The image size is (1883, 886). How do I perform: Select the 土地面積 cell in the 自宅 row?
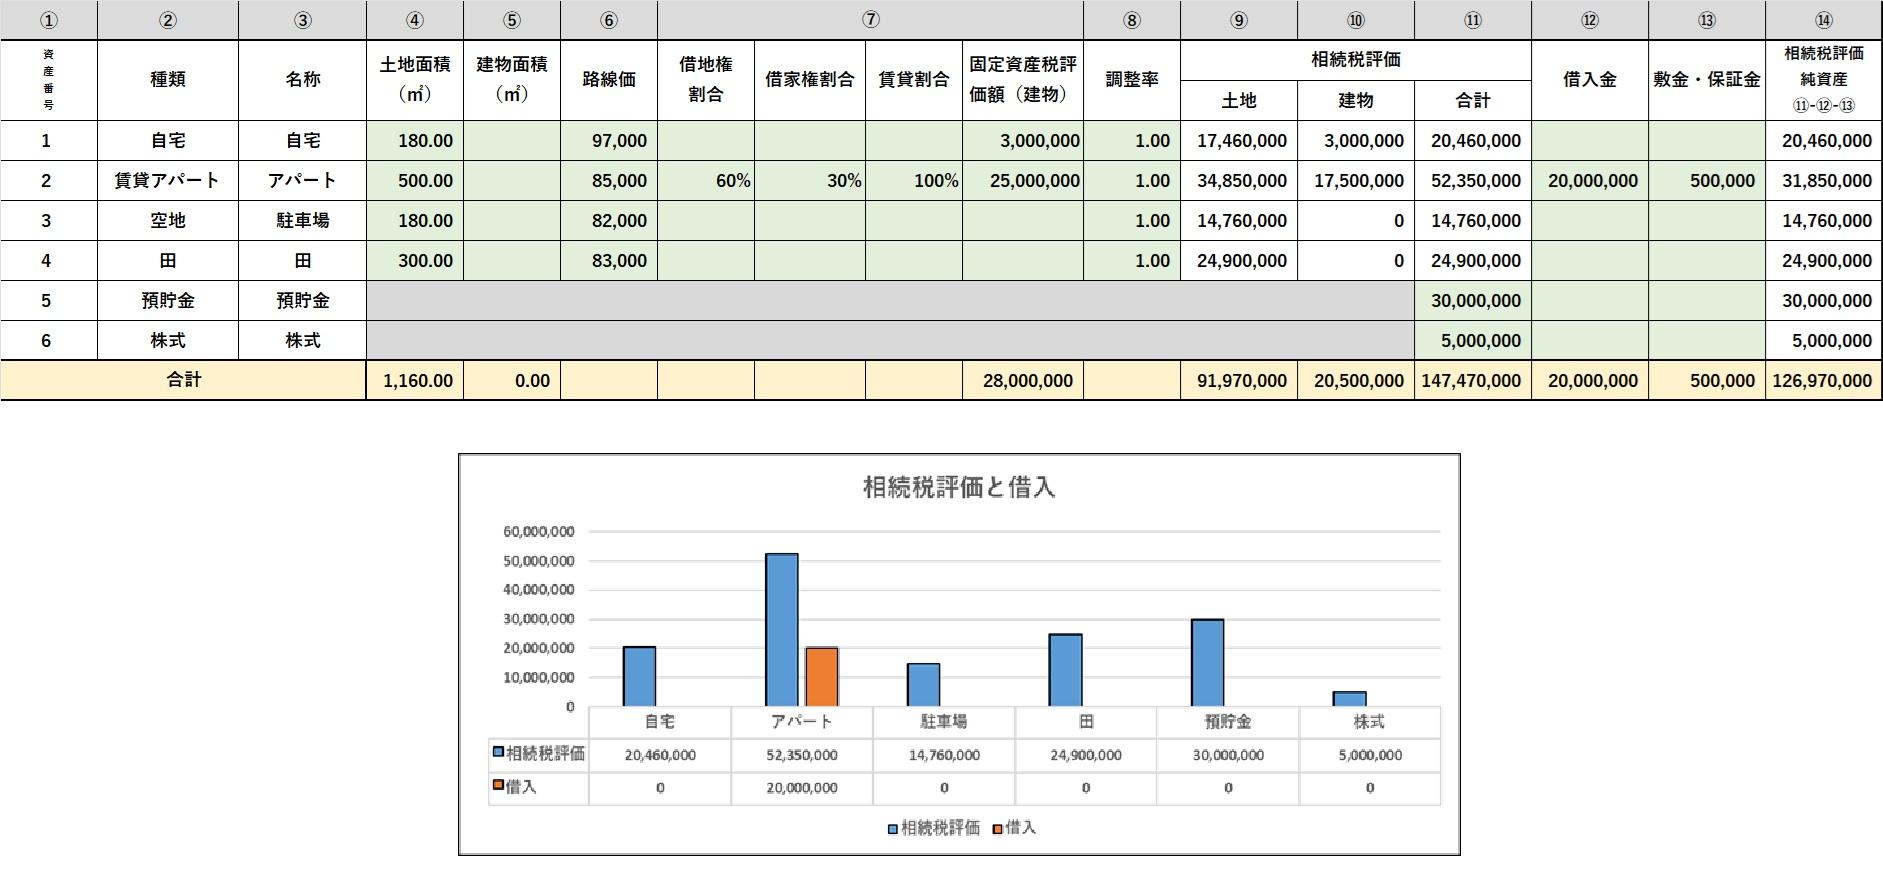coord(415,141)
